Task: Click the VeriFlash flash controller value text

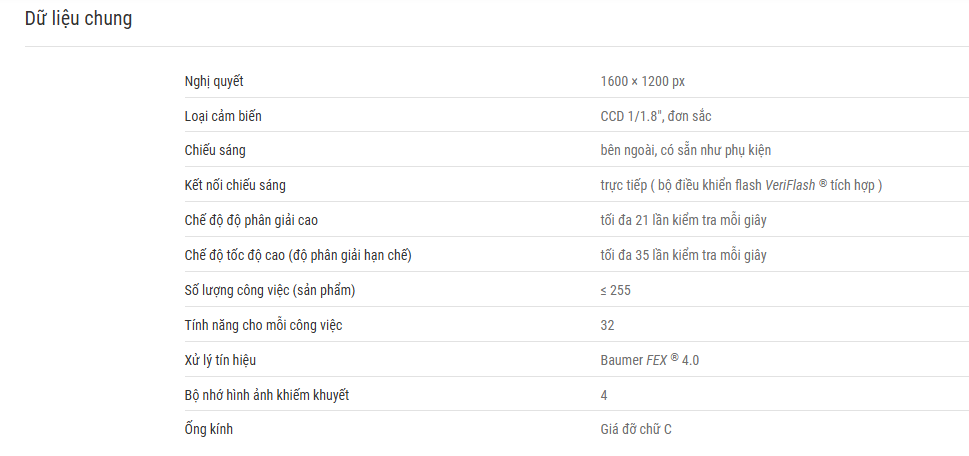Action: coord(741,185)
